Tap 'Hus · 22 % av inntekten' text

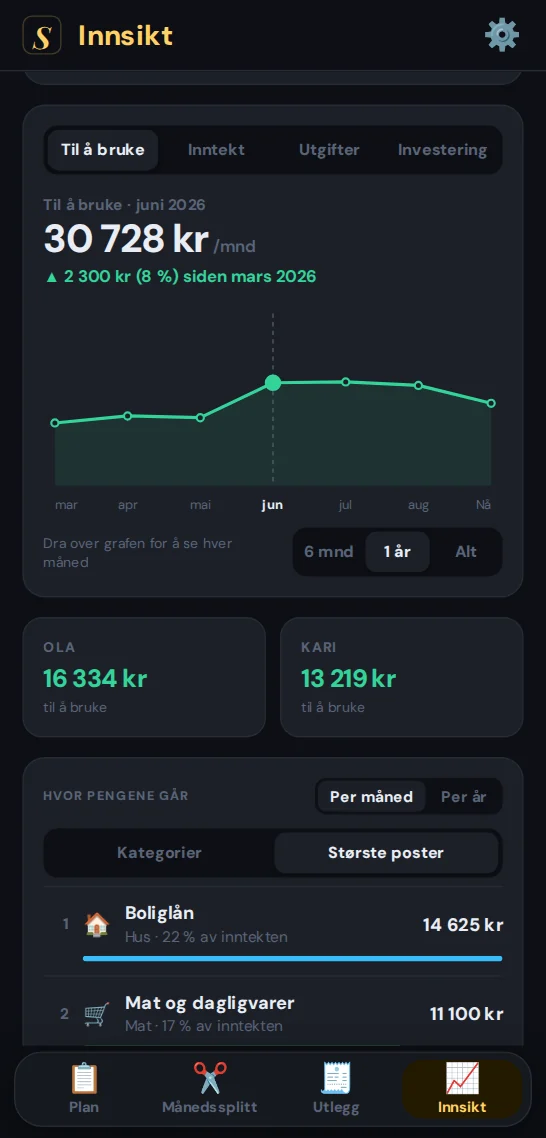206,937
